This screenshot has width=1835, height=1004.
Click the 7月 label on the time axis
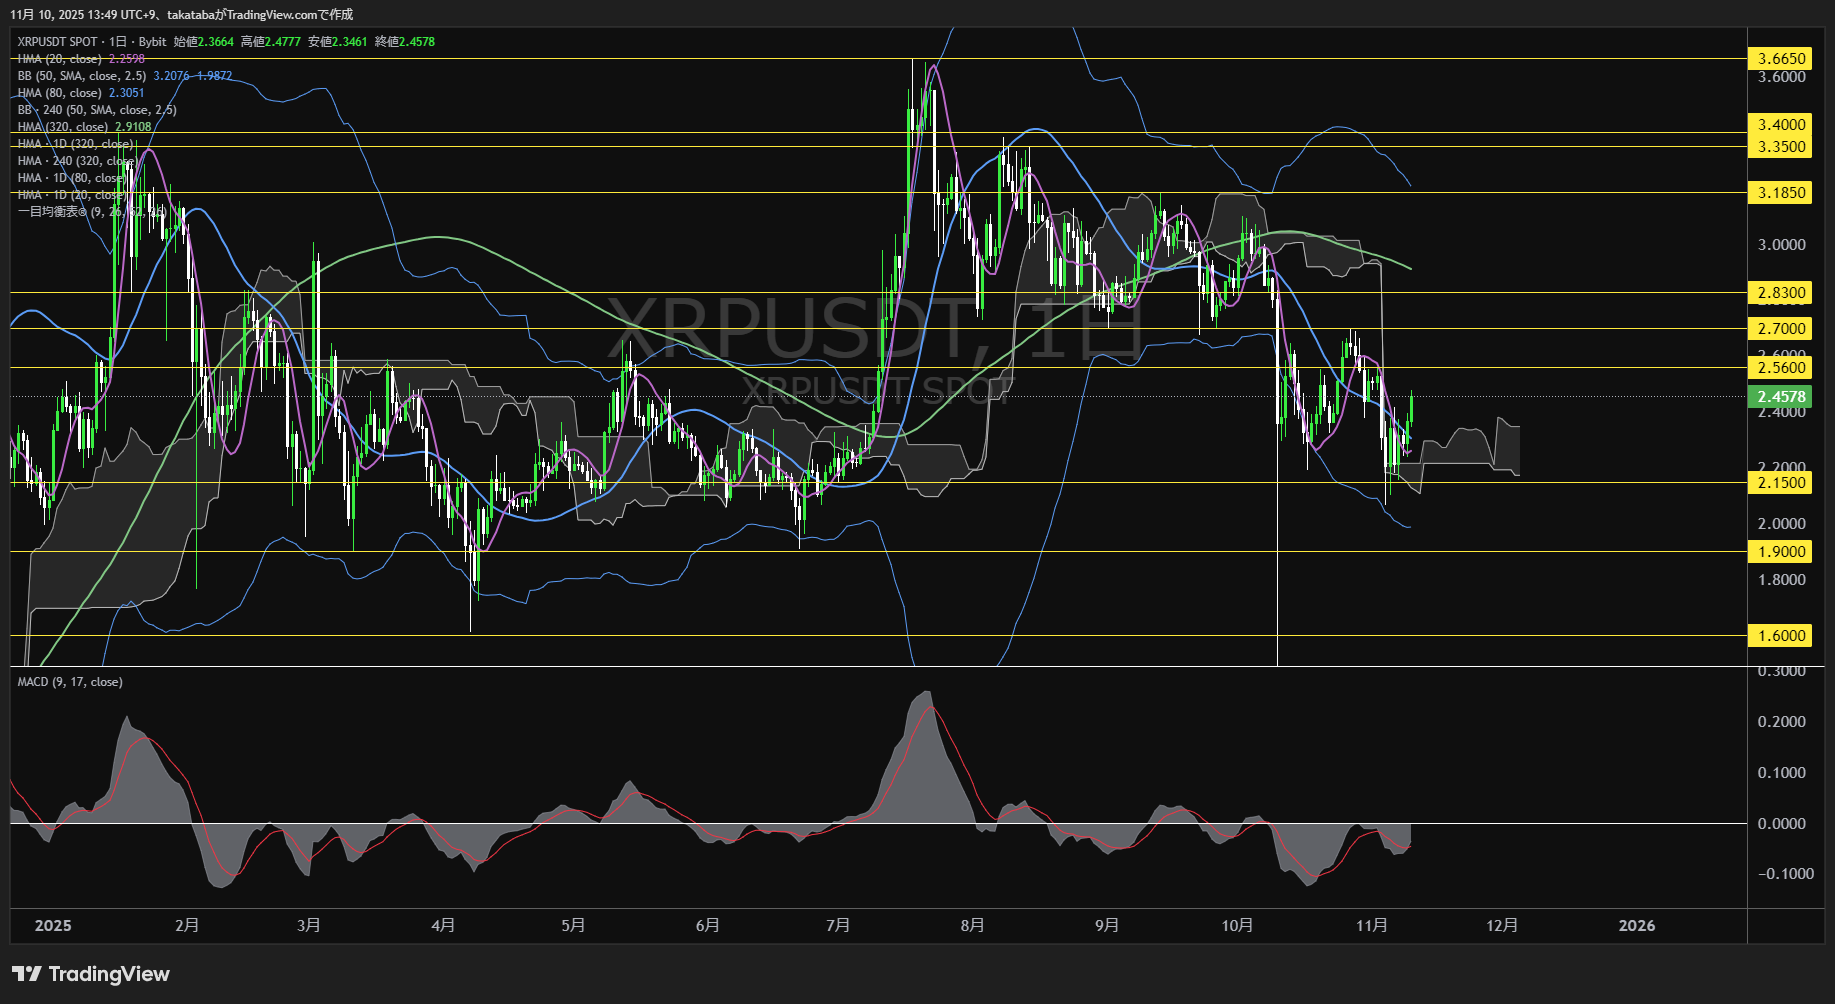tap(838, 926)
